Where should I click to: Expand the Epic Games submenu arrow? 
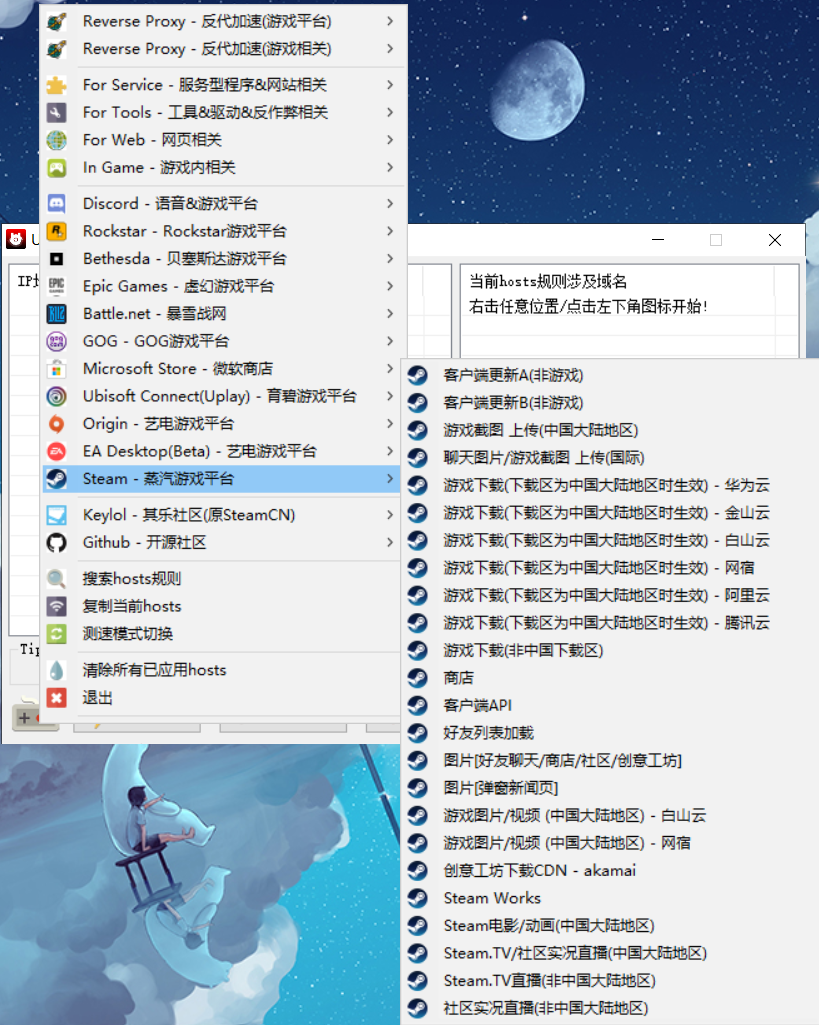click(x=390, y=286)
